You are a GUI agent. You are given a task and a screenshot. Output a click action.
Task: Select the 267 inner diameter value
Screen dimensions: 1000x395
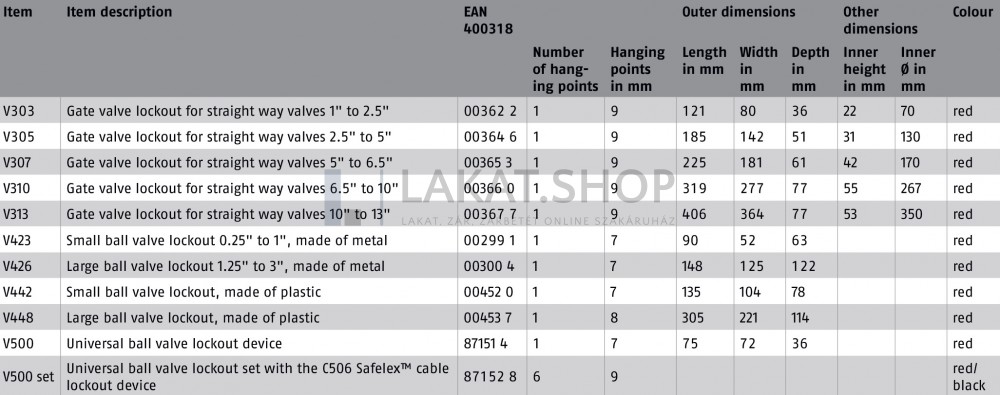911,188
